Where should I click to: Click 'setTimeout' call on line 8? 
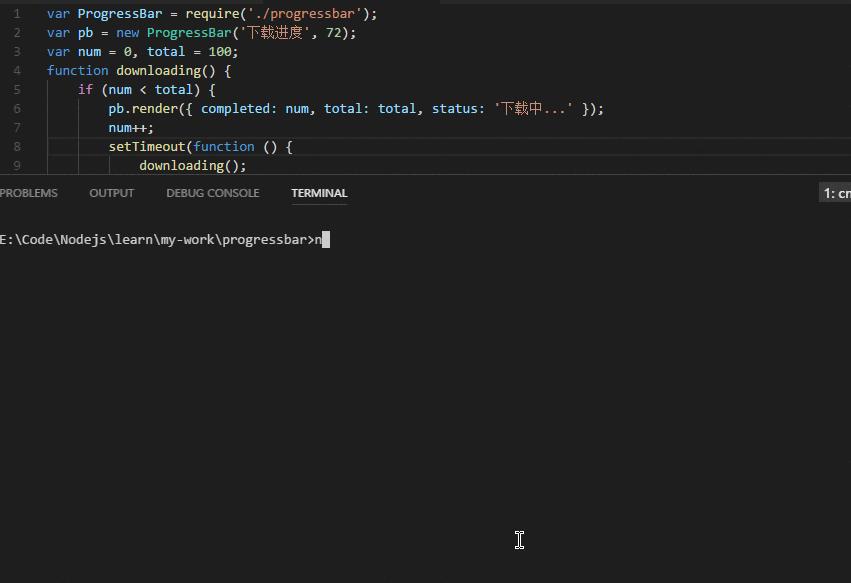147,147
